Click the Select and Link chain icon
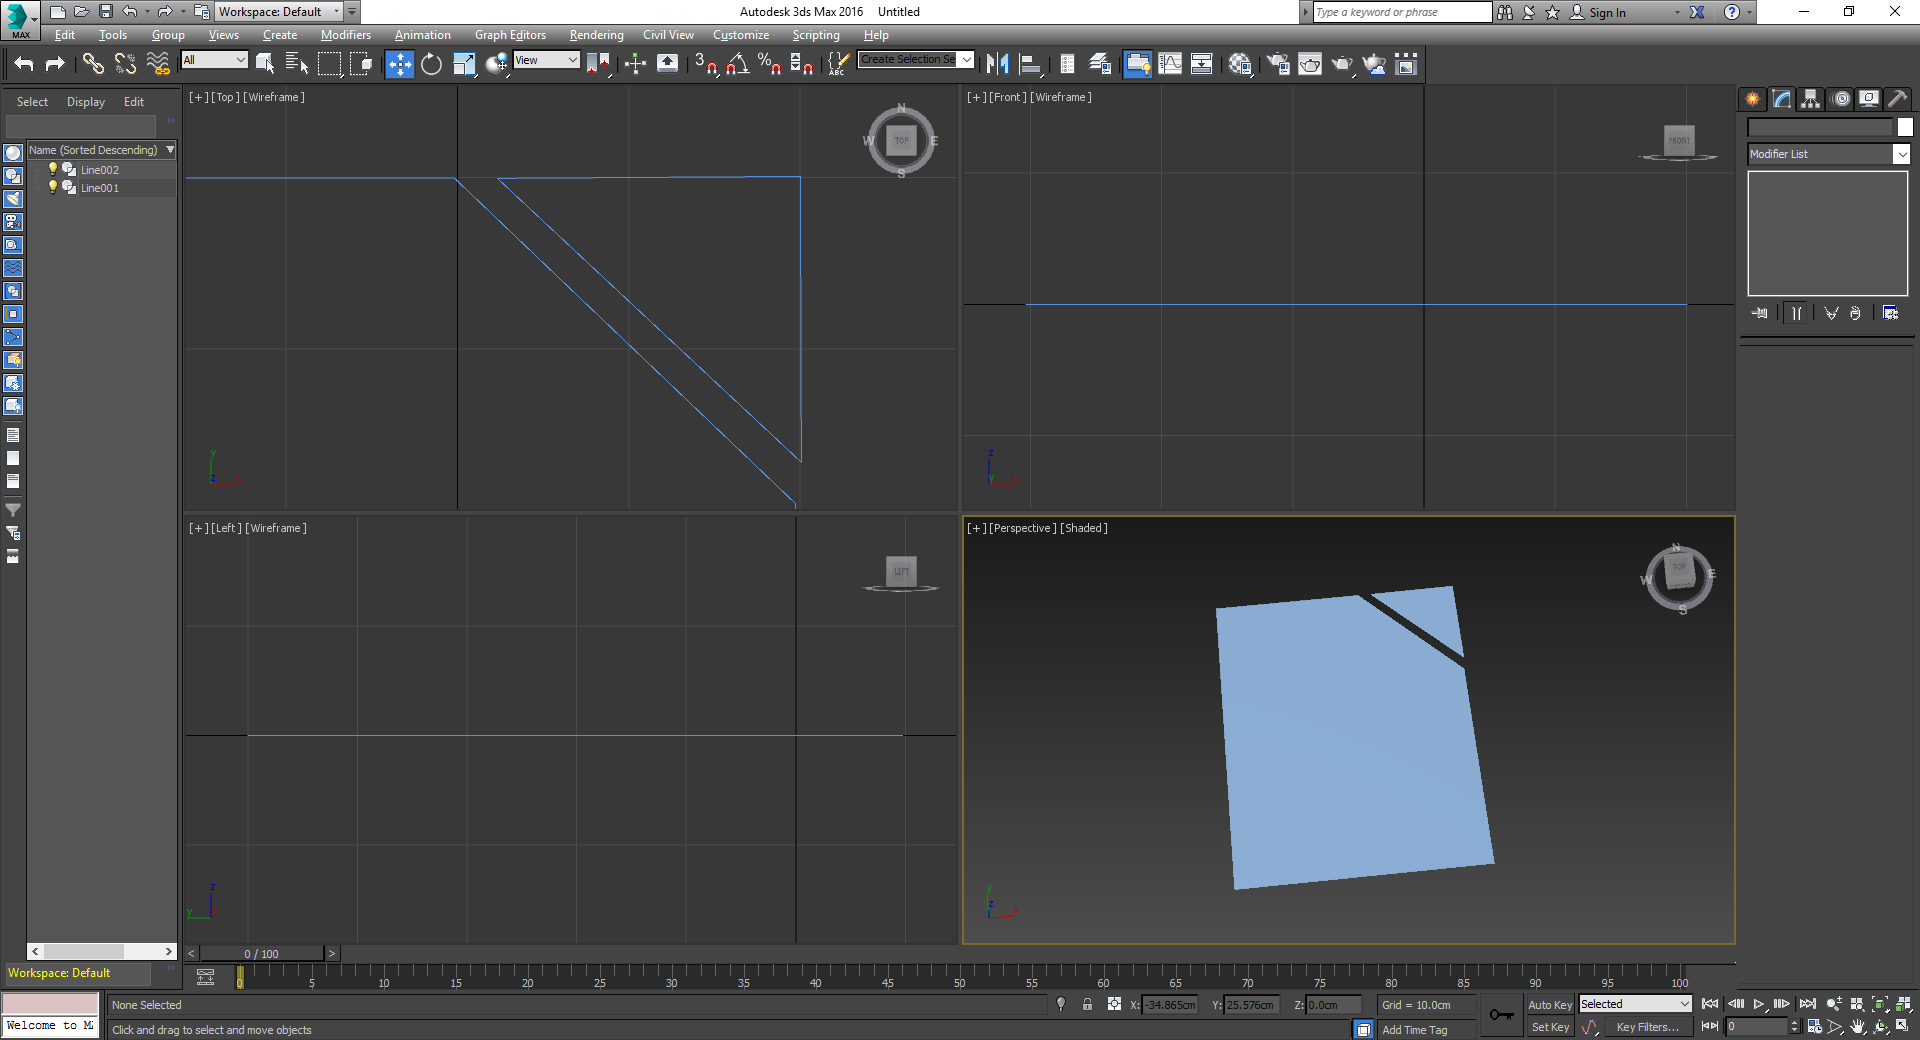The width and height of the screenshot is (1920, 1040). [x=93, y=65]
